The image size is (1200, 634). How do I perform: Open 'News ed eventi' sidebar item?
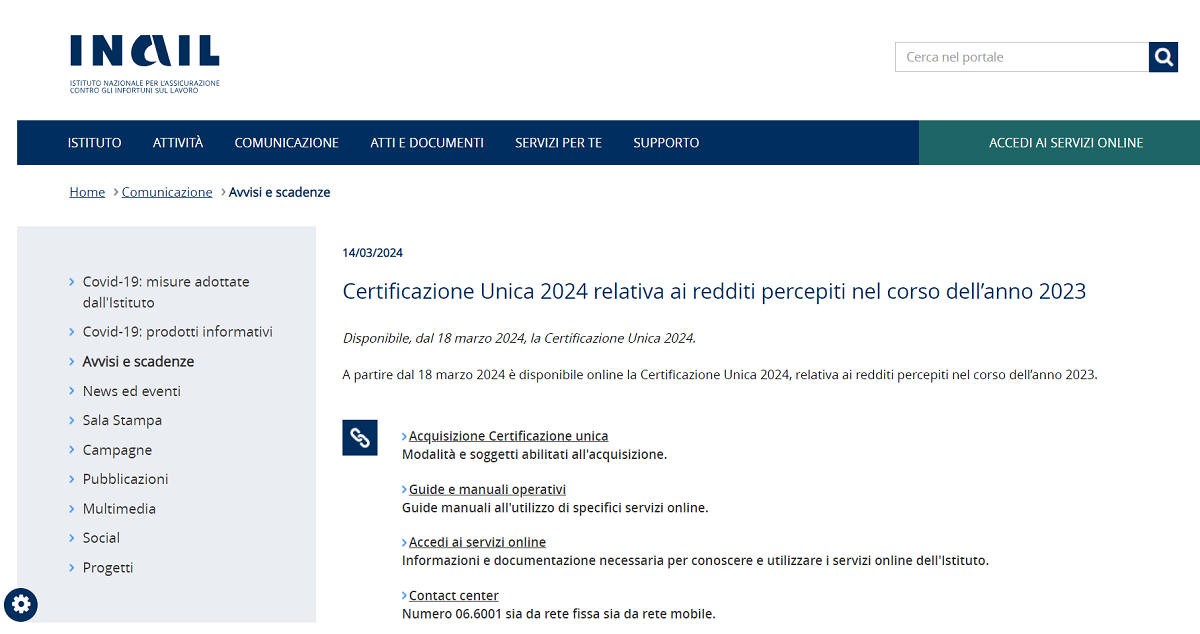coord(132,391)
